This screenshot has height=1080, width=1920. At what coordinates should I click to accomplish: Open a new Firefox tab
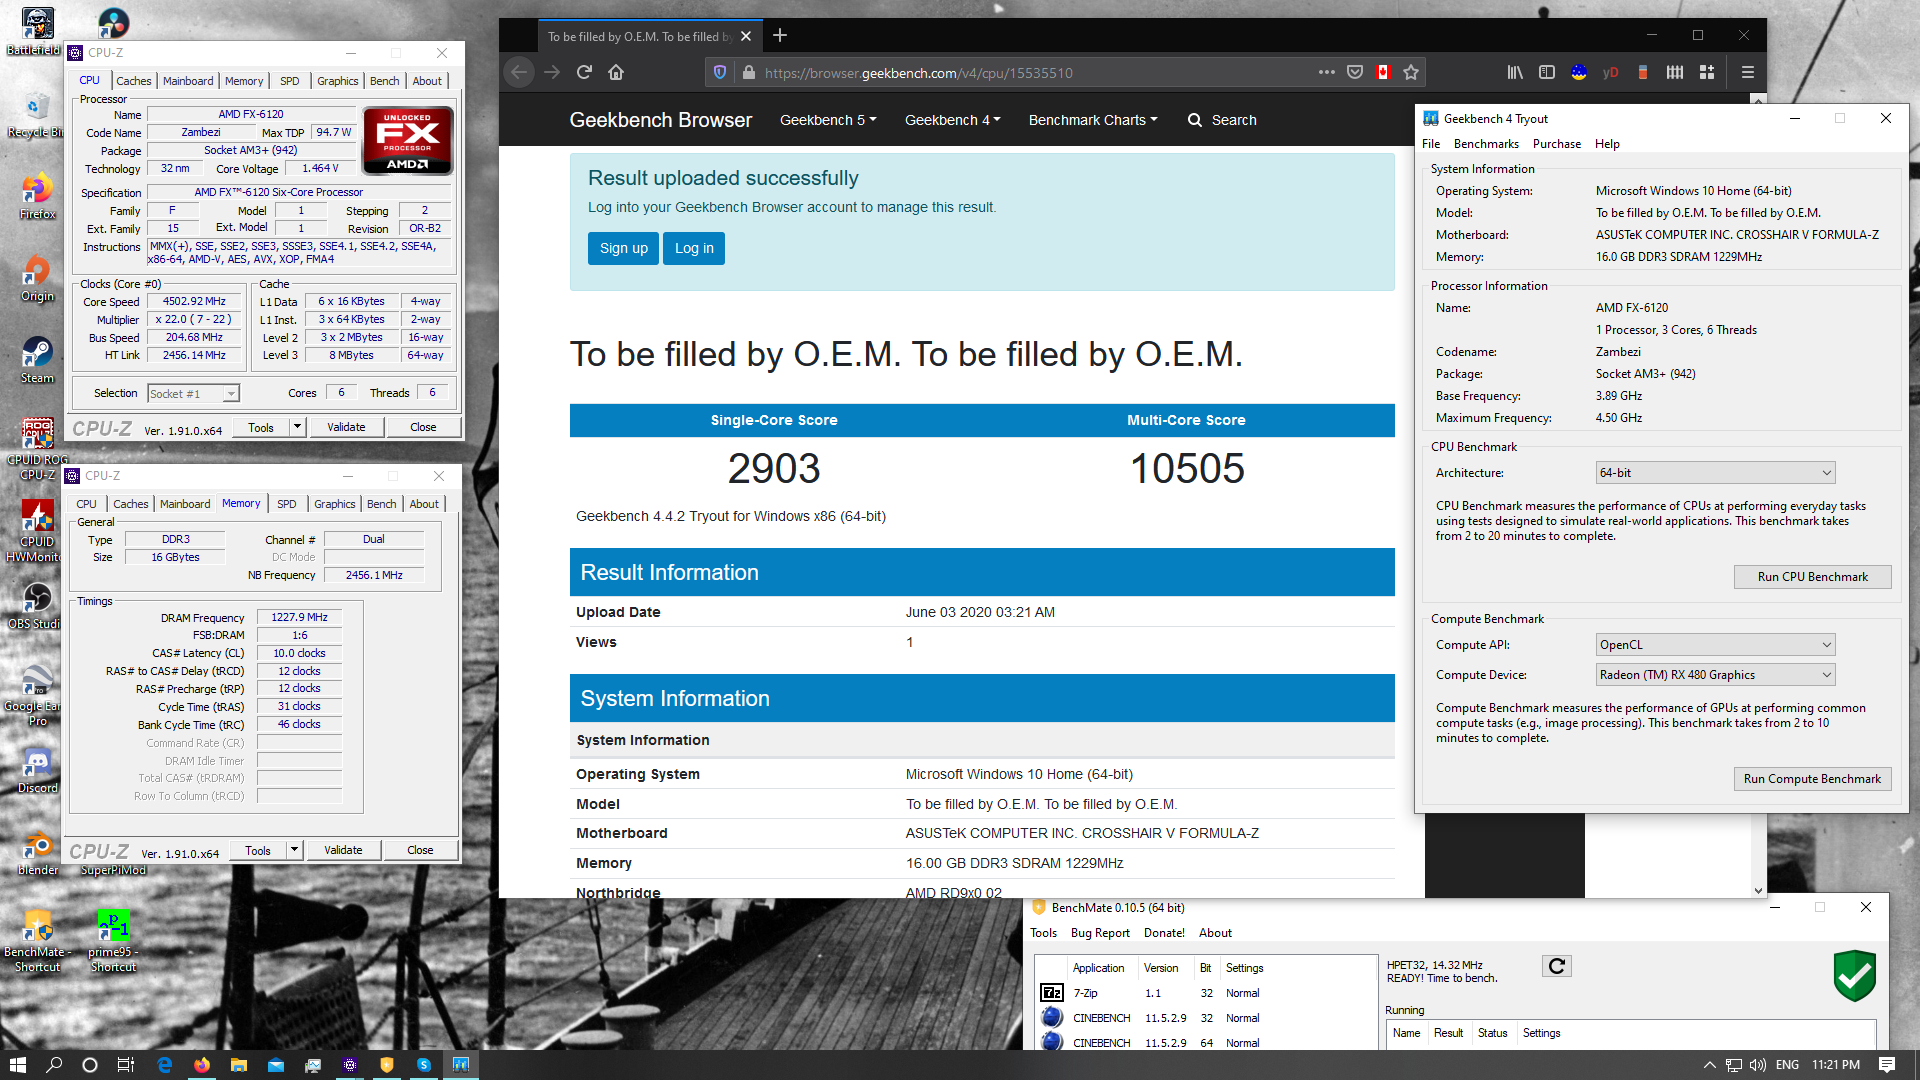[780, 36]
